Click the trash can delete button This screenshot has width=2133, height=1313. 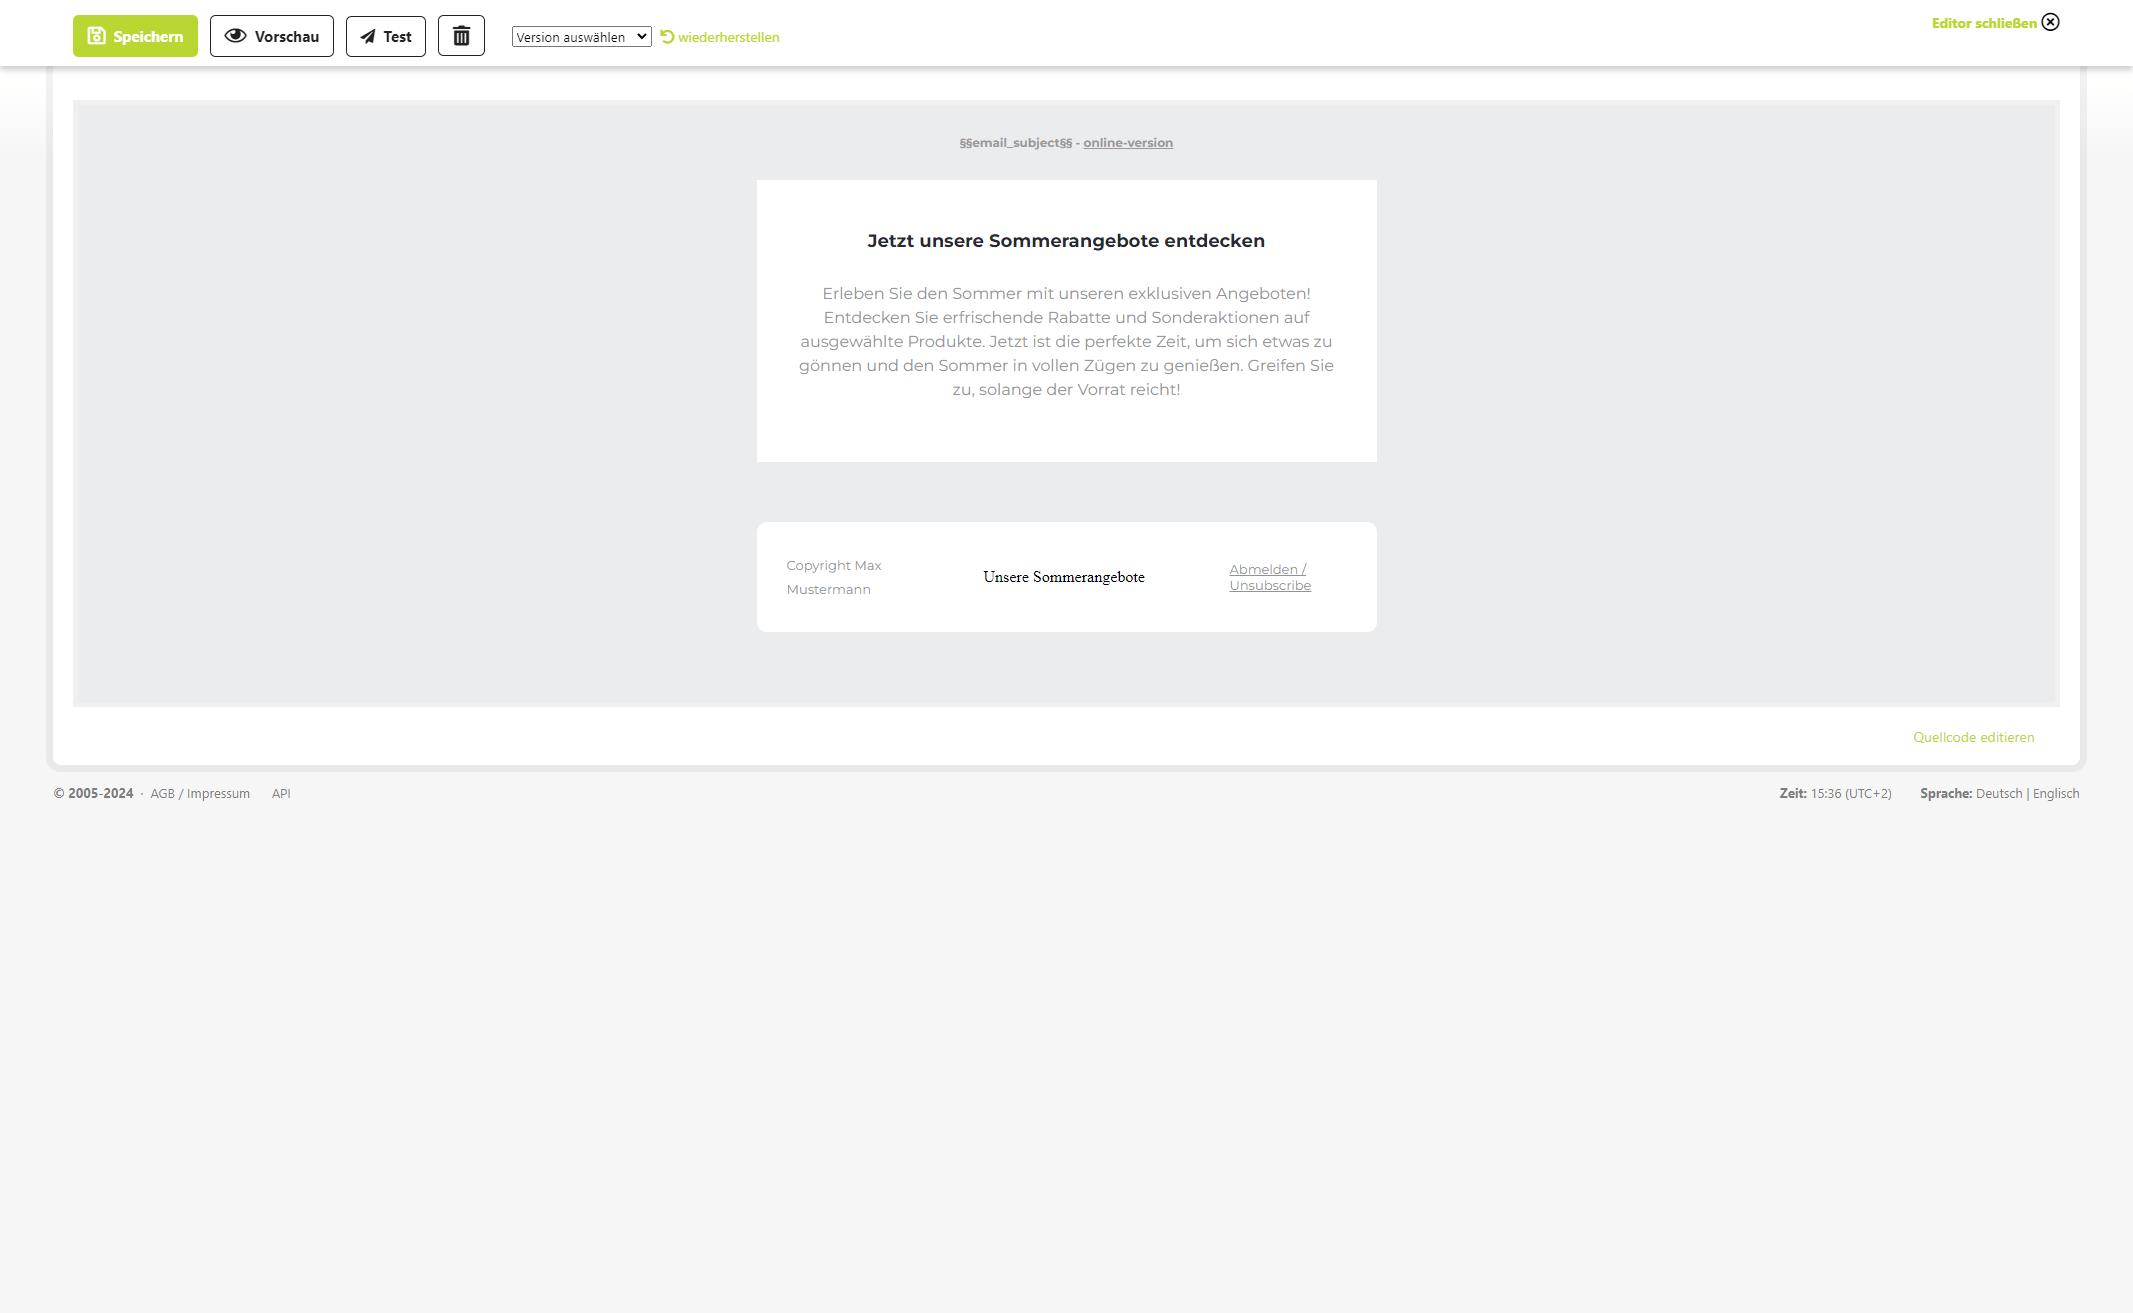(461, 36)
